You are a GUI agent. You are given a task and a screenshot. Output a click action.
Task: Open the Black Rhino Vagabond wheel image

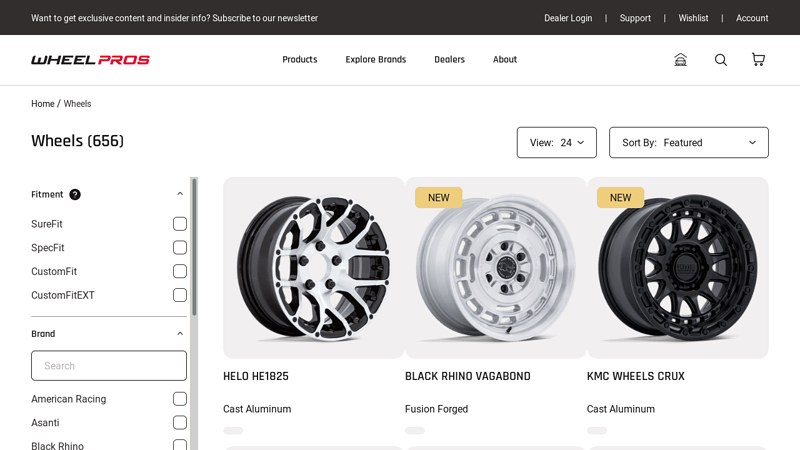coord(495,268)
